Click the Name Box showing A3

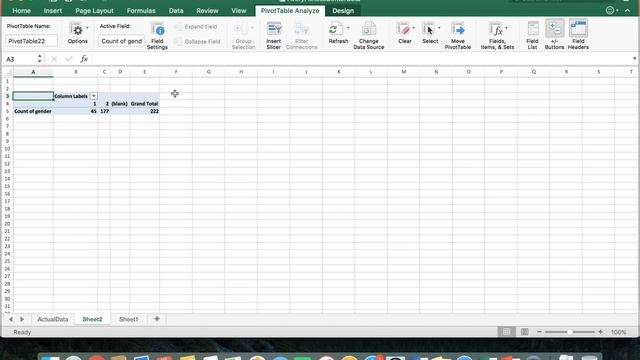coord(20,59)
